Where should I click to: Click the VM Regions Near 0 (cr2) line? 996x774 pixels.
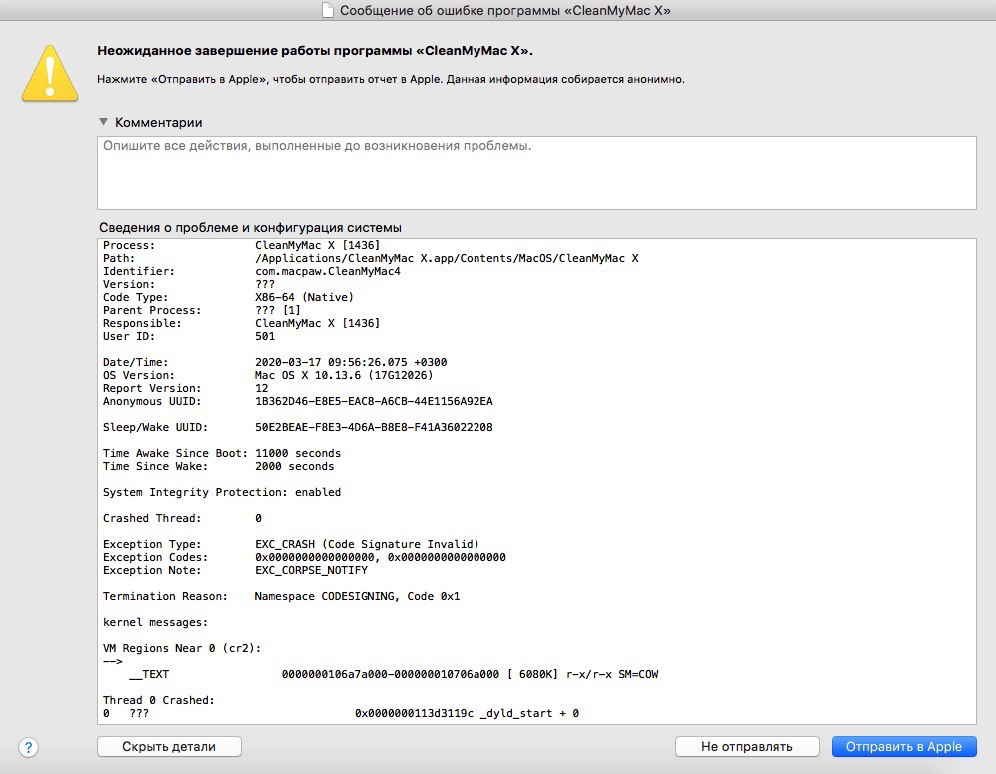(x=182, y=648)
